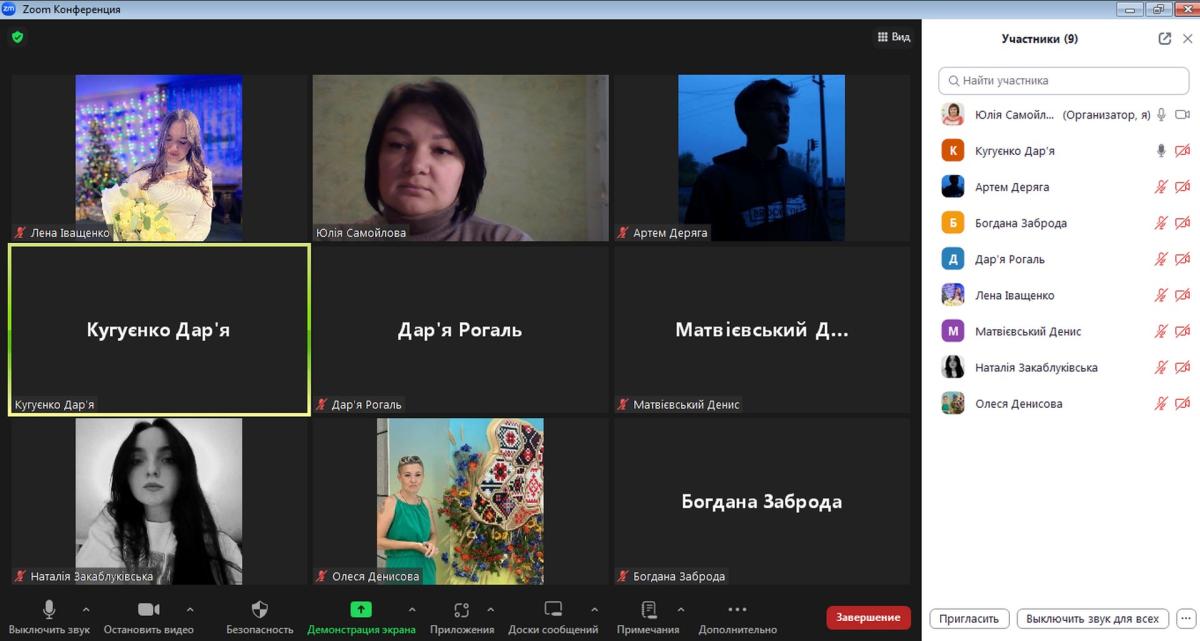Mute microphone with Выключить звук
Screen dimensions: 1200x641
pos(49,610)
